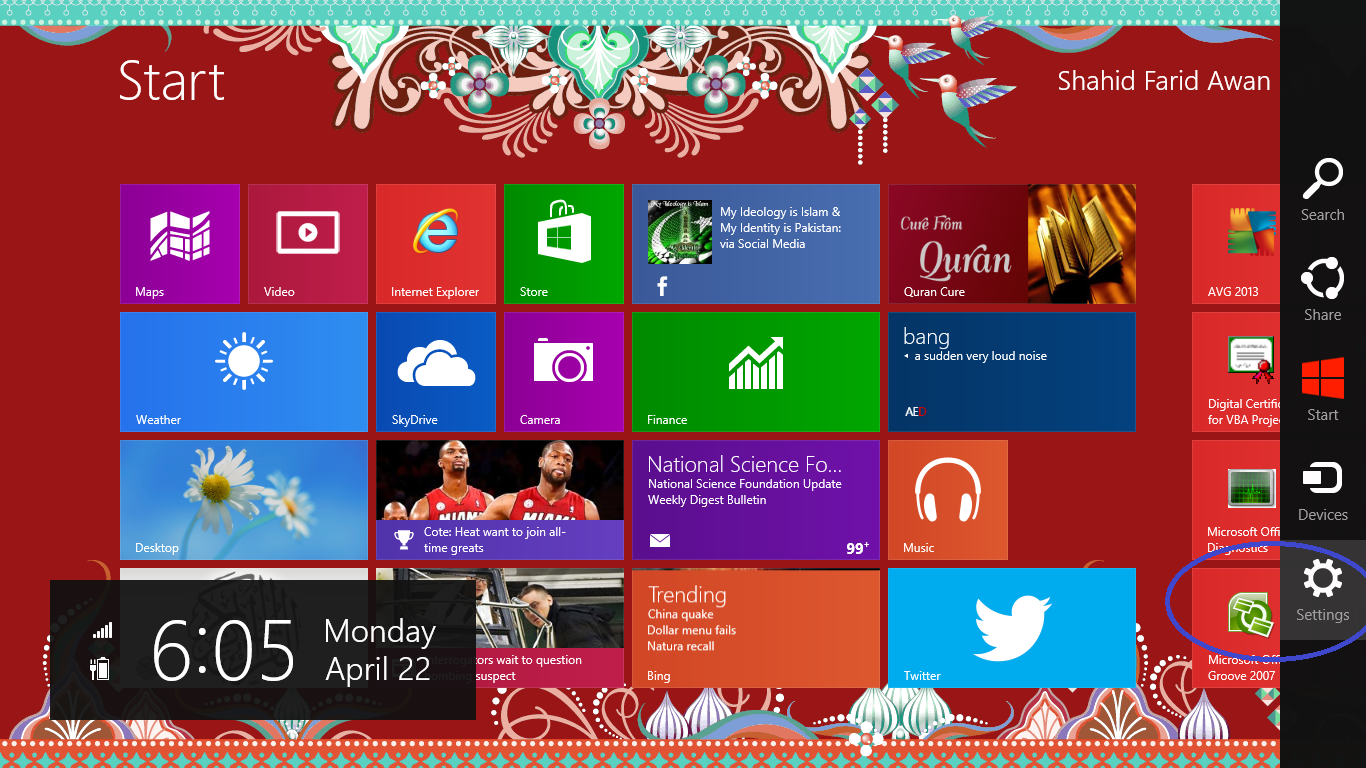Screen dimensions: 1366x768
Task: Launch the Video app
Action: click(x=307, y=243)
